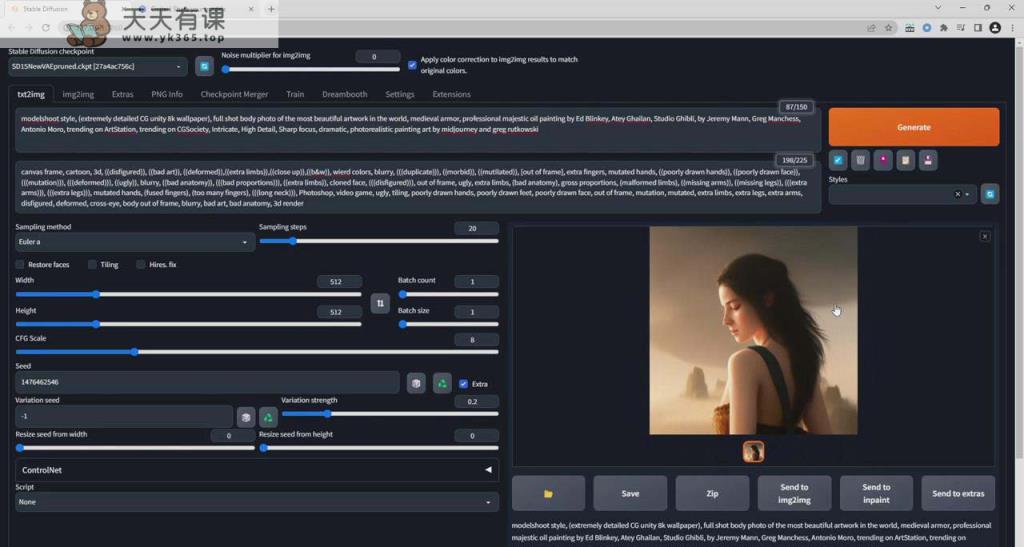
Task: Adjust Noise multiplier for img2img slider
Action: [310, 69]
